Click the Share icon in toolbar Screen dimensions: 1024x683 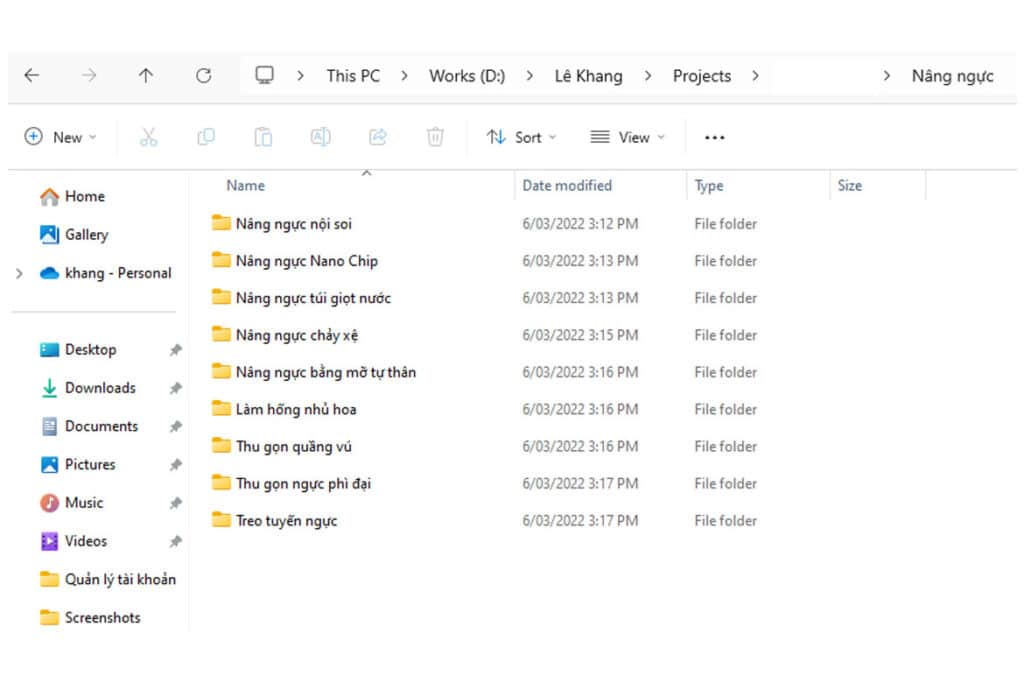pyautogui.click(x=377, y=137)
